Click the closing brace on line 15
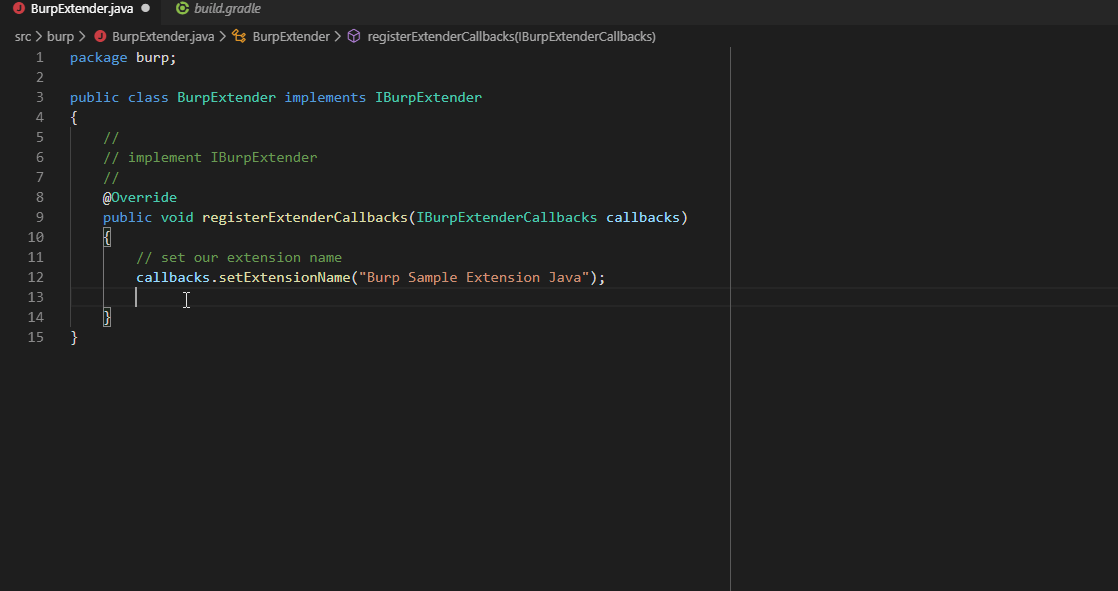1118x591 pixels. 74,337
